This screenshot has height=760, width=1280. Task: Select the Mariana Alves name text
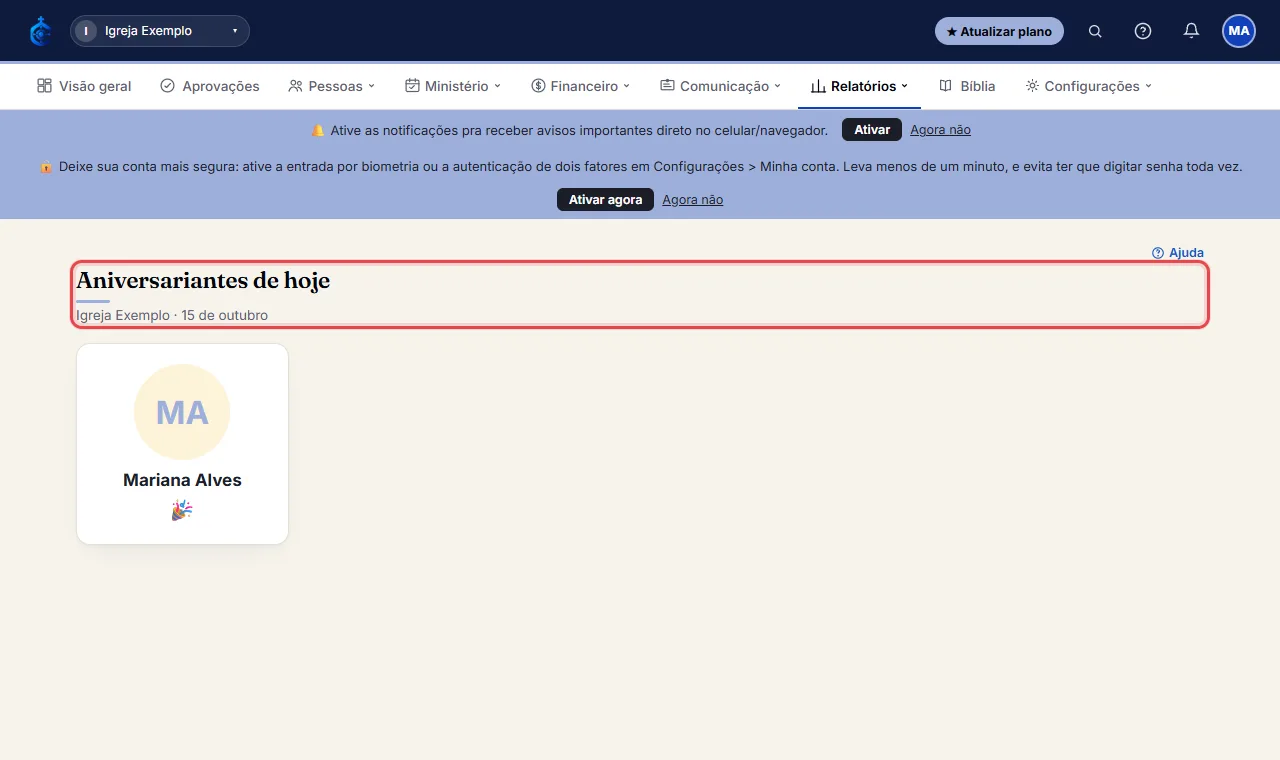pyautogui.click(x=182, y=480)
